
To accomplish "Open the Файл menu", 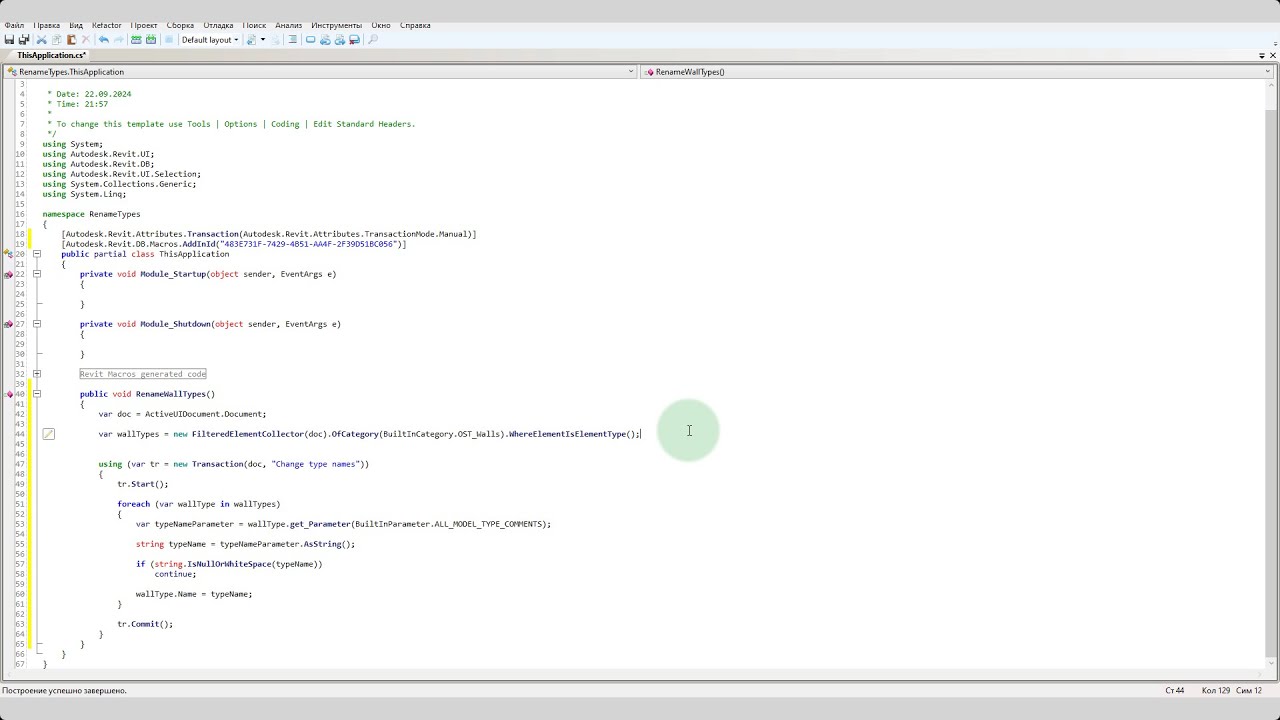I will pyautogui.click(x=14, y=25).
